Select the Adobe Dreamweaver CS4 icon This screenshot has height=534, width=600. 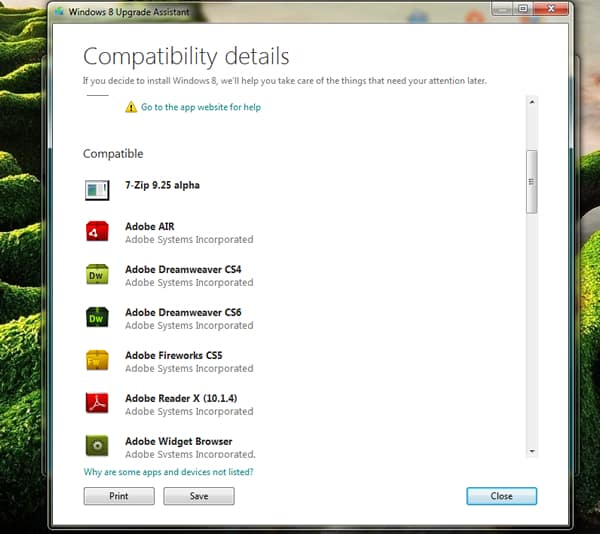(x=97, y=275)
